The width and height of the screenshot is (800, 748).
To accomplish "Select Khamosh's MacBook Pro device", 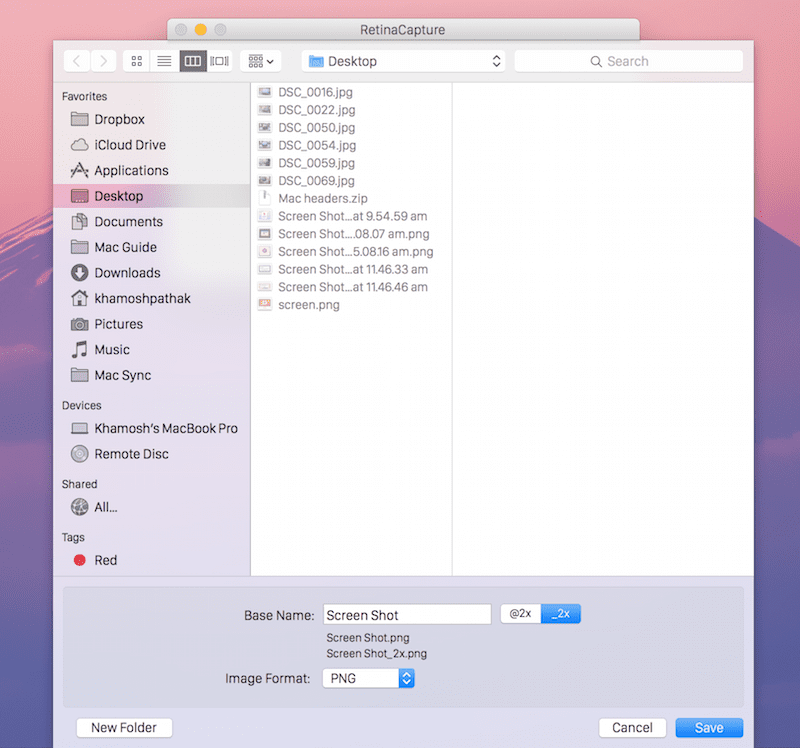I will [151, 429].
